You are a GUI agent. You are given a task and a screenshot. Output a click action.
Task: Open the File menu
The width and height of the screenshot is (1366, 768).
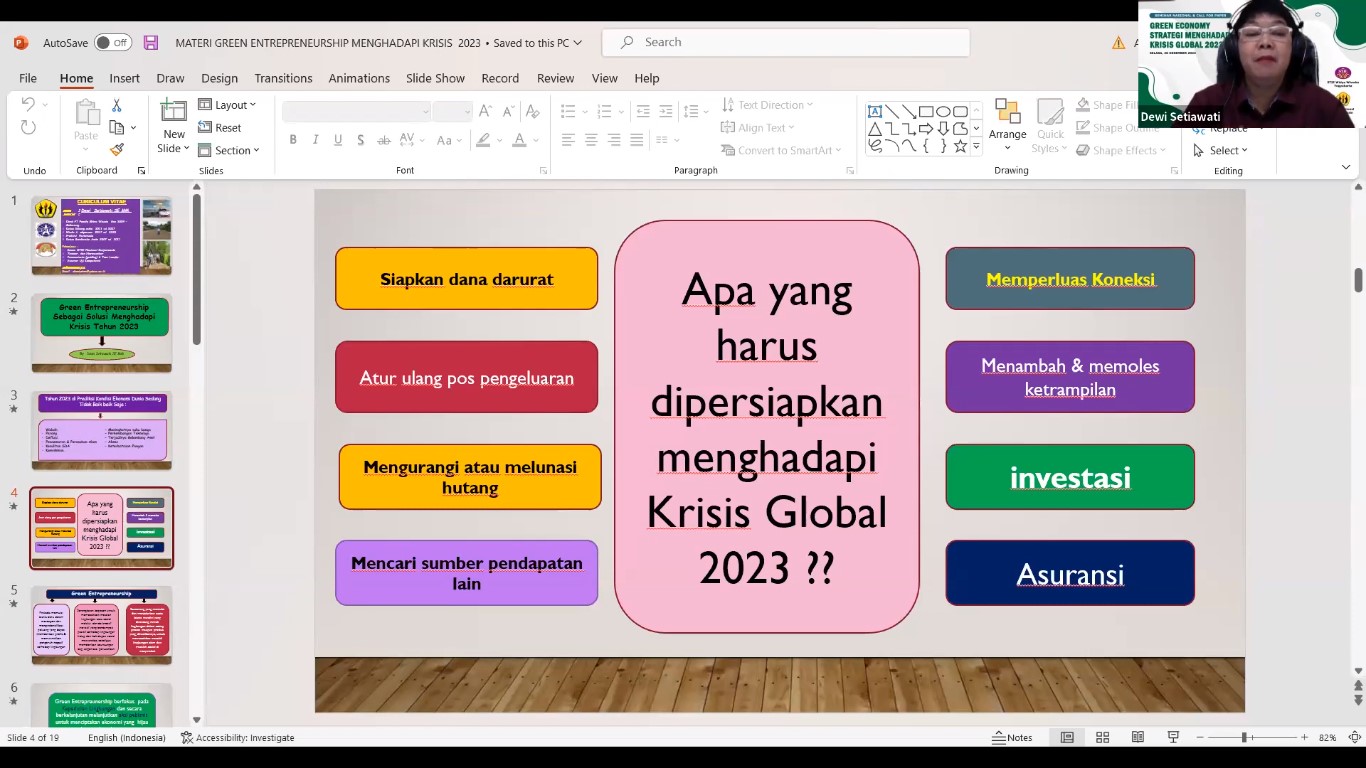[x=28, y=78]
